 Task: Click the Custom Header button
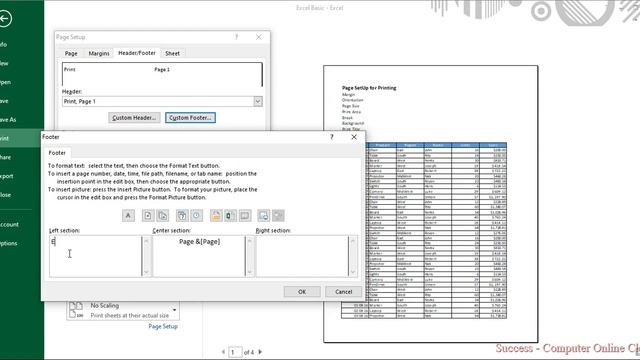[134, 118]
